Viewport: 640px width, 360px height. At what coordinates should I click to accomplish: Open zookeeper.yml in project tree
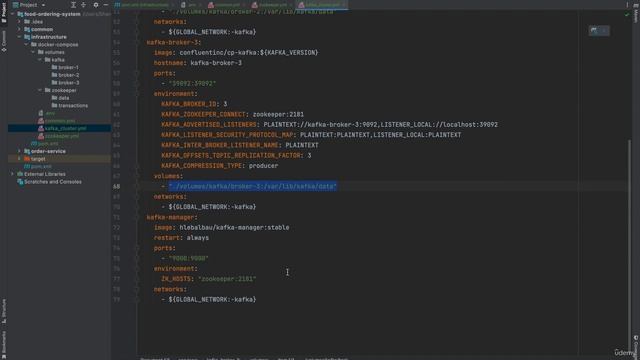click(x=58, y=136)
